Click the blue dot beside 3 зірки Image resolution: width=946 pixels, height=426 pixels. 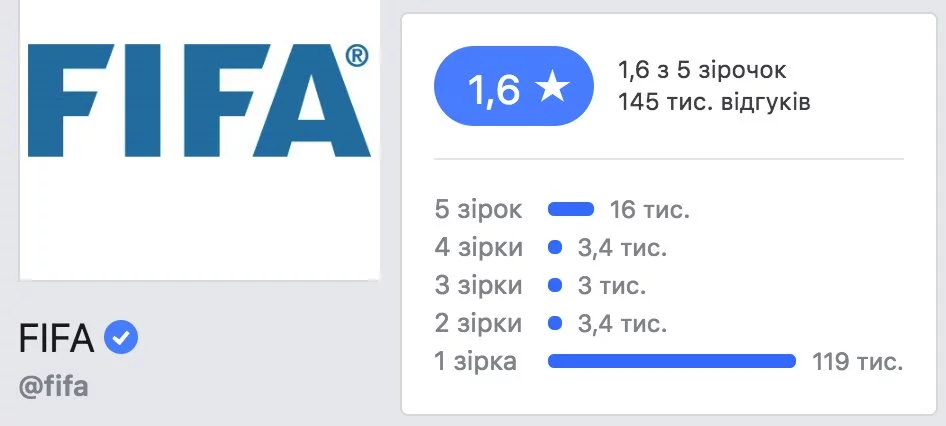[x=554, y=285]
